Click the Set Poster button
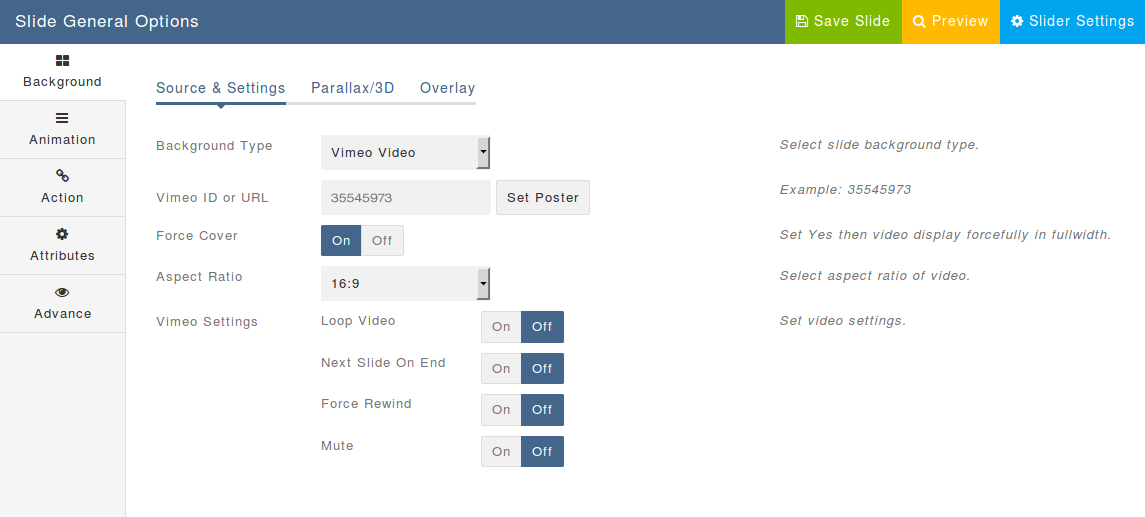 click(543, 198)
